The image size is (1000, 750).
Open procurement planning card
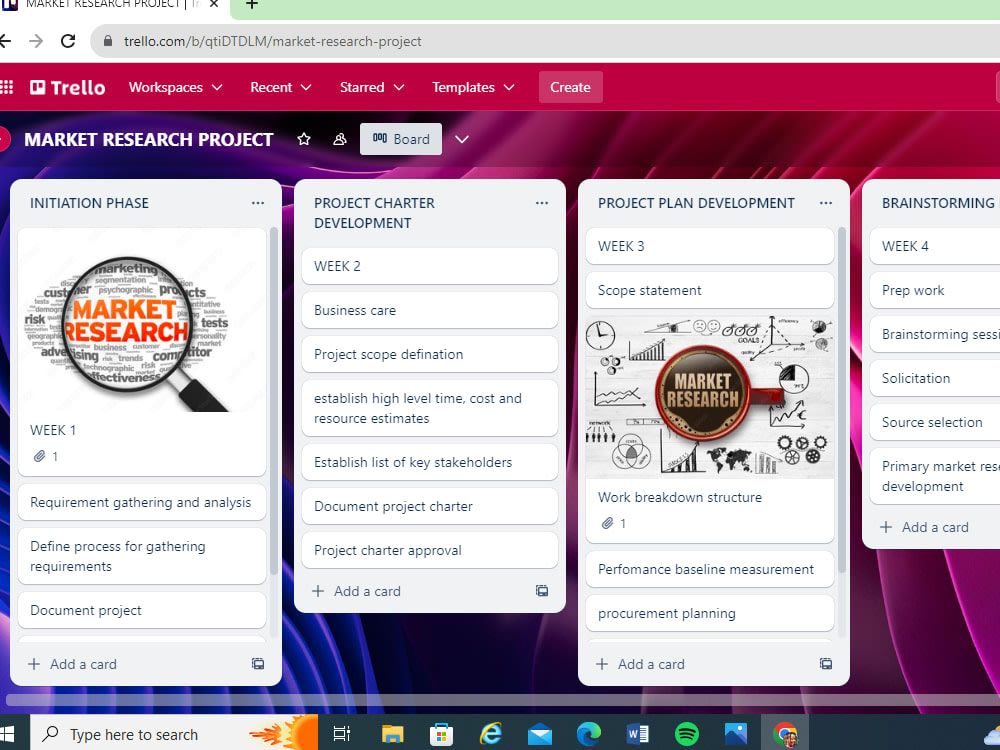click(x=710, y=613)
